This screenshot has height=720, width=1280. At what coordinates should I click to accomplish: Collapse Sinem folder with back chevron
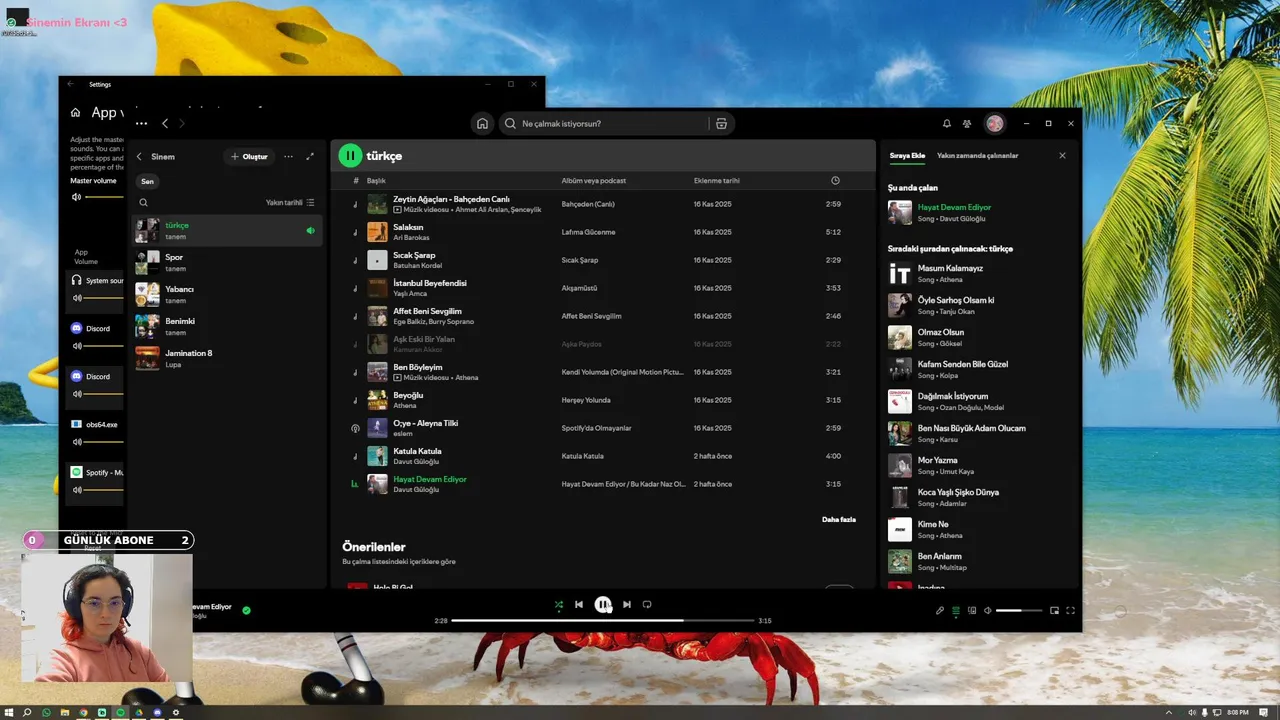139,157
